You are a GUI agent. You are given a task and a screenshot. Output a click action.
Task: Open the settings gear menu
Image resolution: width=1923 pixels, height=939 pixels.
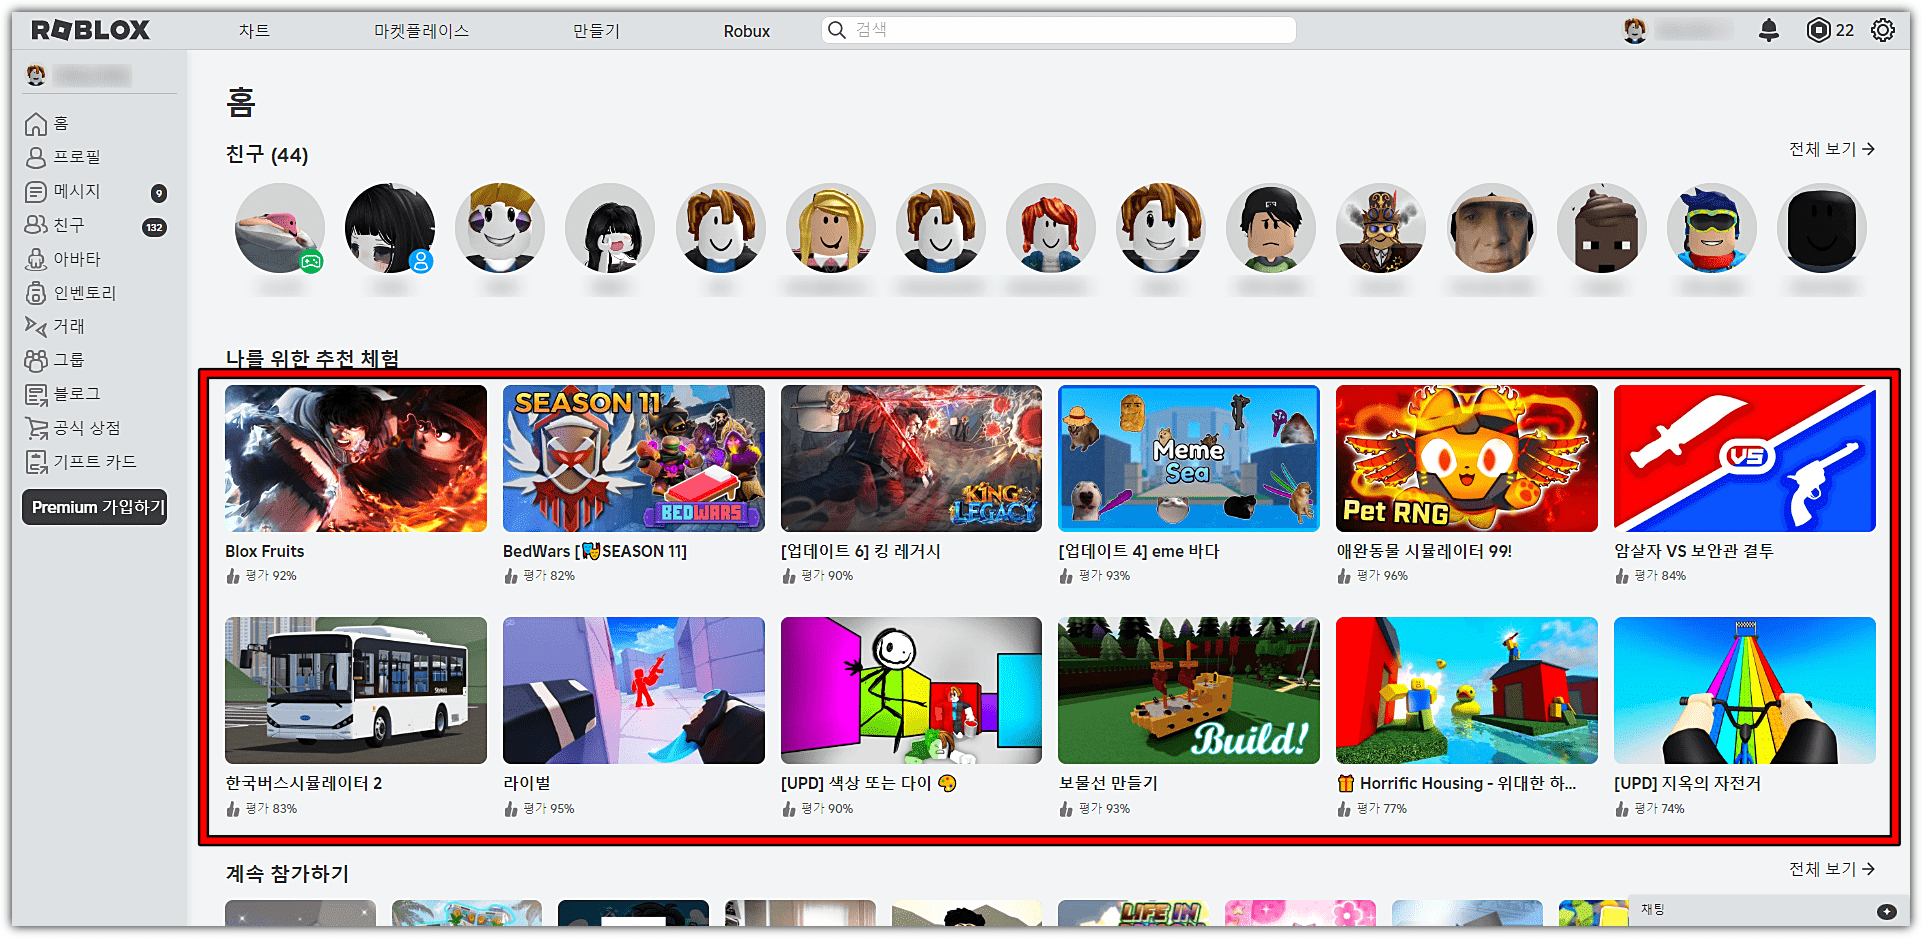[x=1882, y=30]
